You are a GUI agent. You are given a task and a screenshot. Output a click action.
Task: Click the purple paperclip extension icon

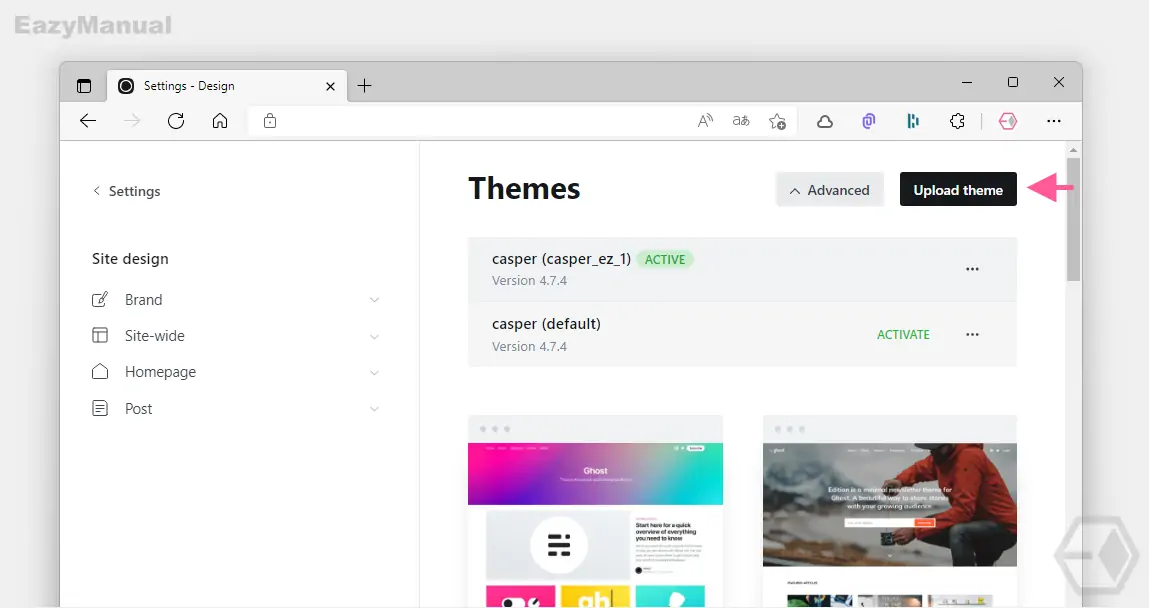coord(869,121)
